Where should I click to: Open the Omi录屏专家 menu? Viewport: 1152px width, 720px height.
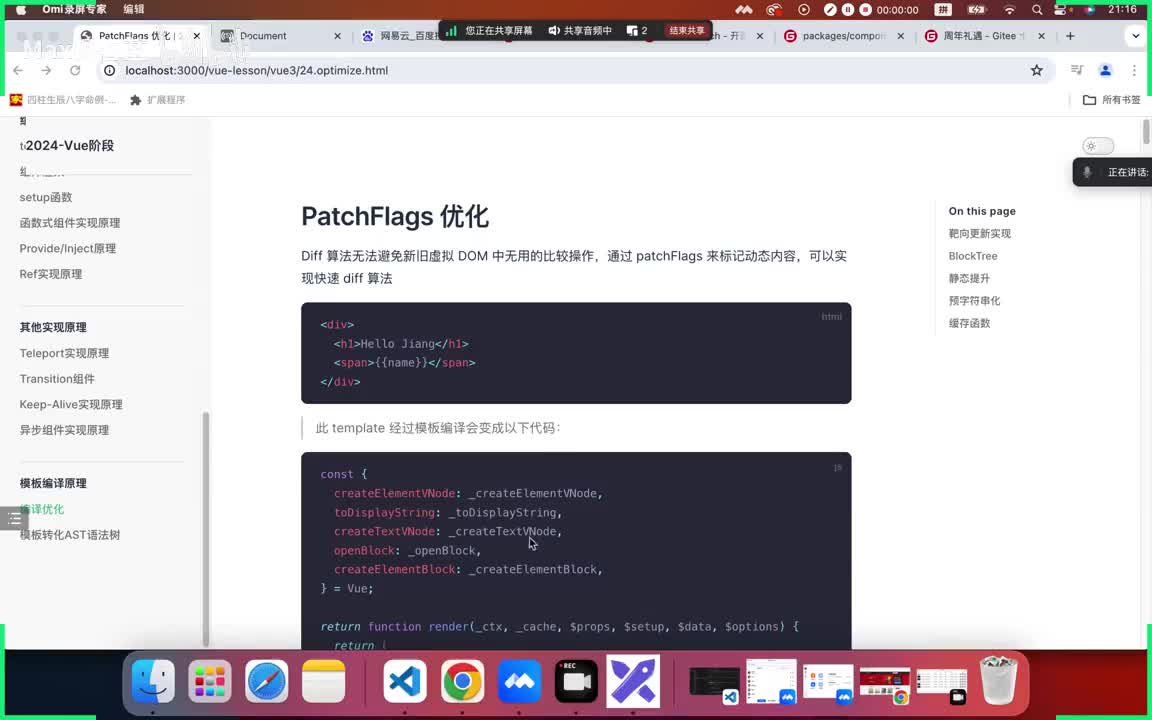pyautogui.click(x=74, y=10)
